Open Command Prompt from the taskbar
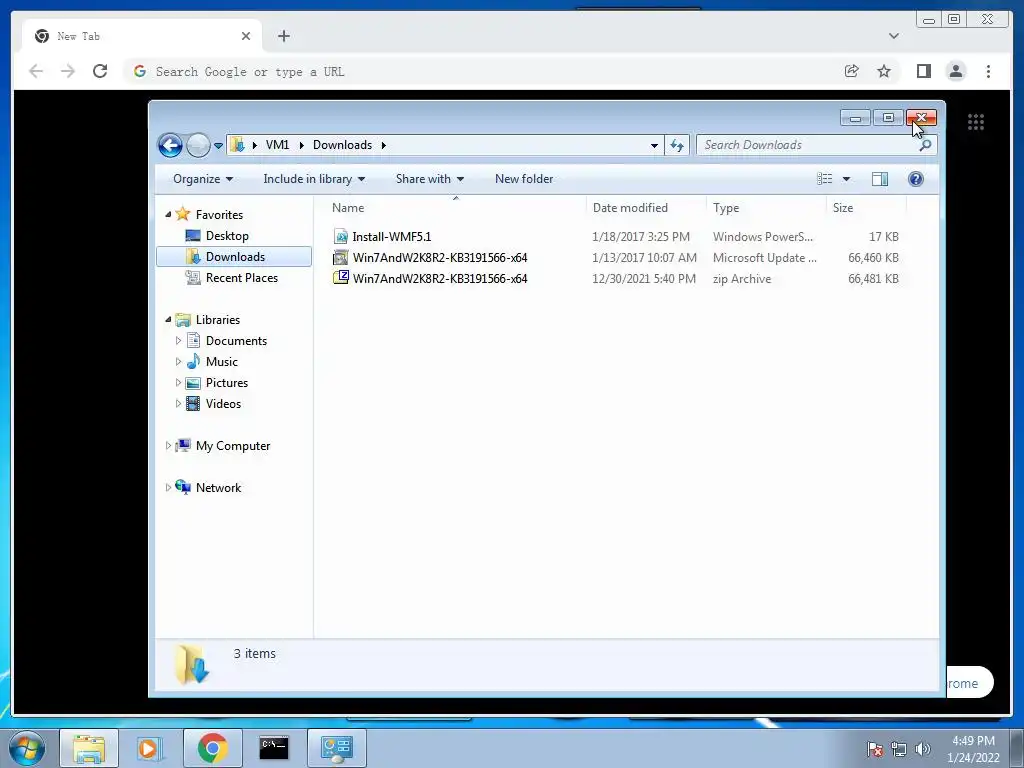The height and width of the screenshot is (768, 1024). coord(274,748)
